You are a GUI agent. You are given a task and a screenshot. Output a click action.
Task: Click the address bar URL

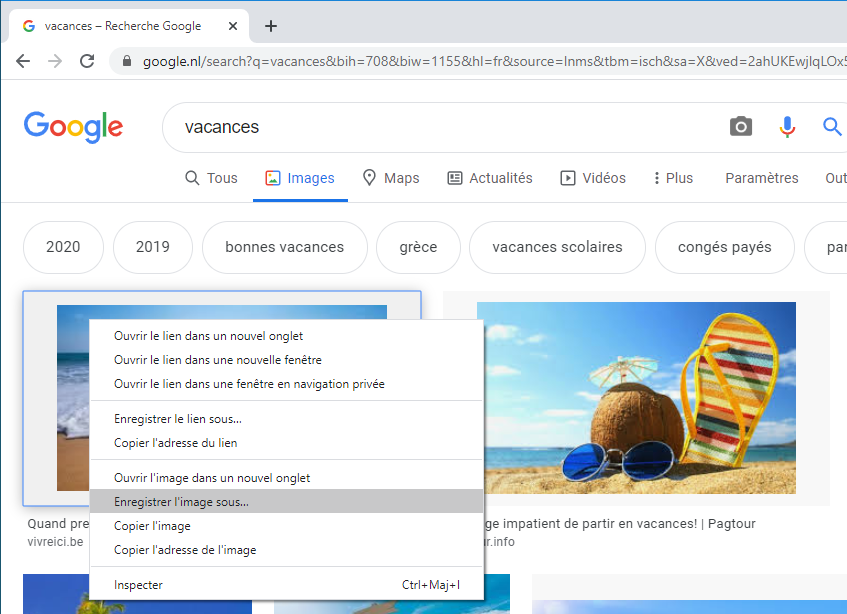pos(494,61)
